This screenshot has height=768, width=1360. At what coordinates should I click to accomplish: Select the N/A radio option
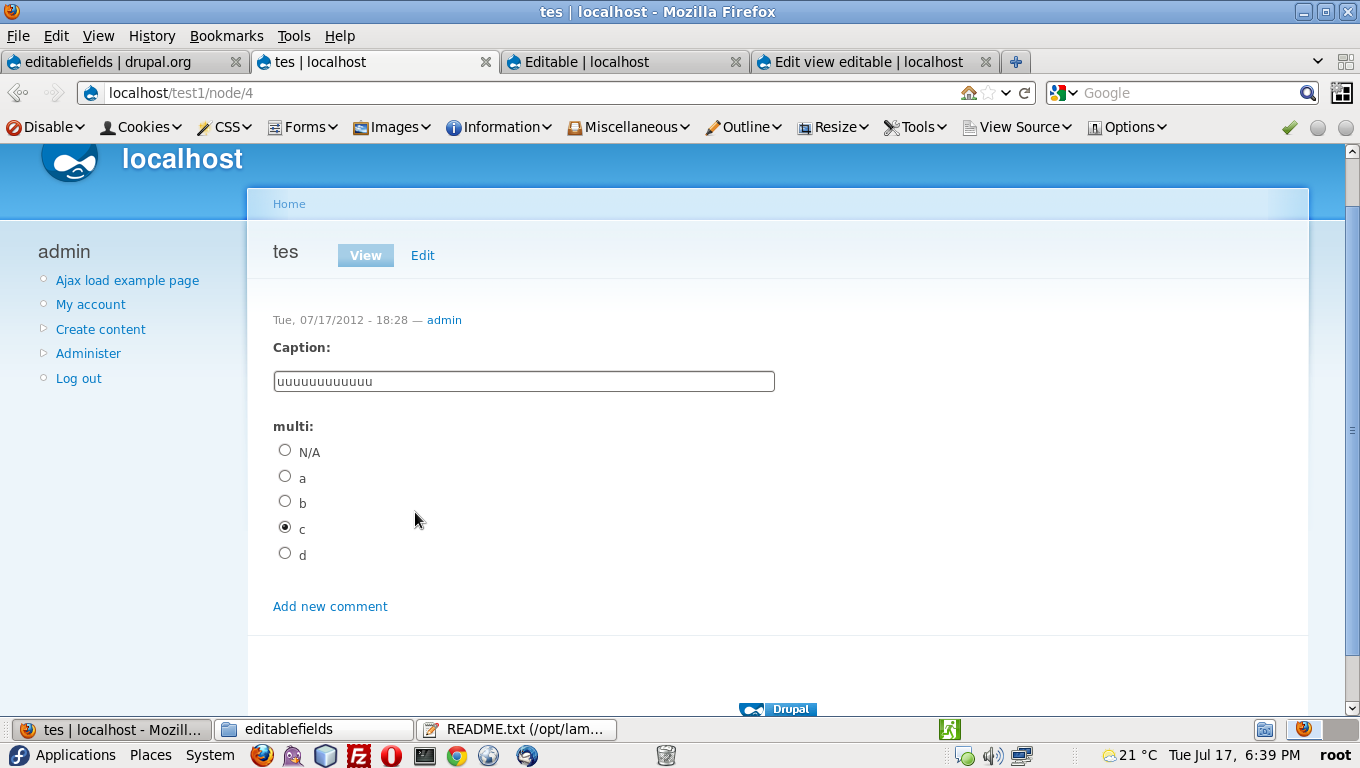pyautogui.click(x=285, y=451)
